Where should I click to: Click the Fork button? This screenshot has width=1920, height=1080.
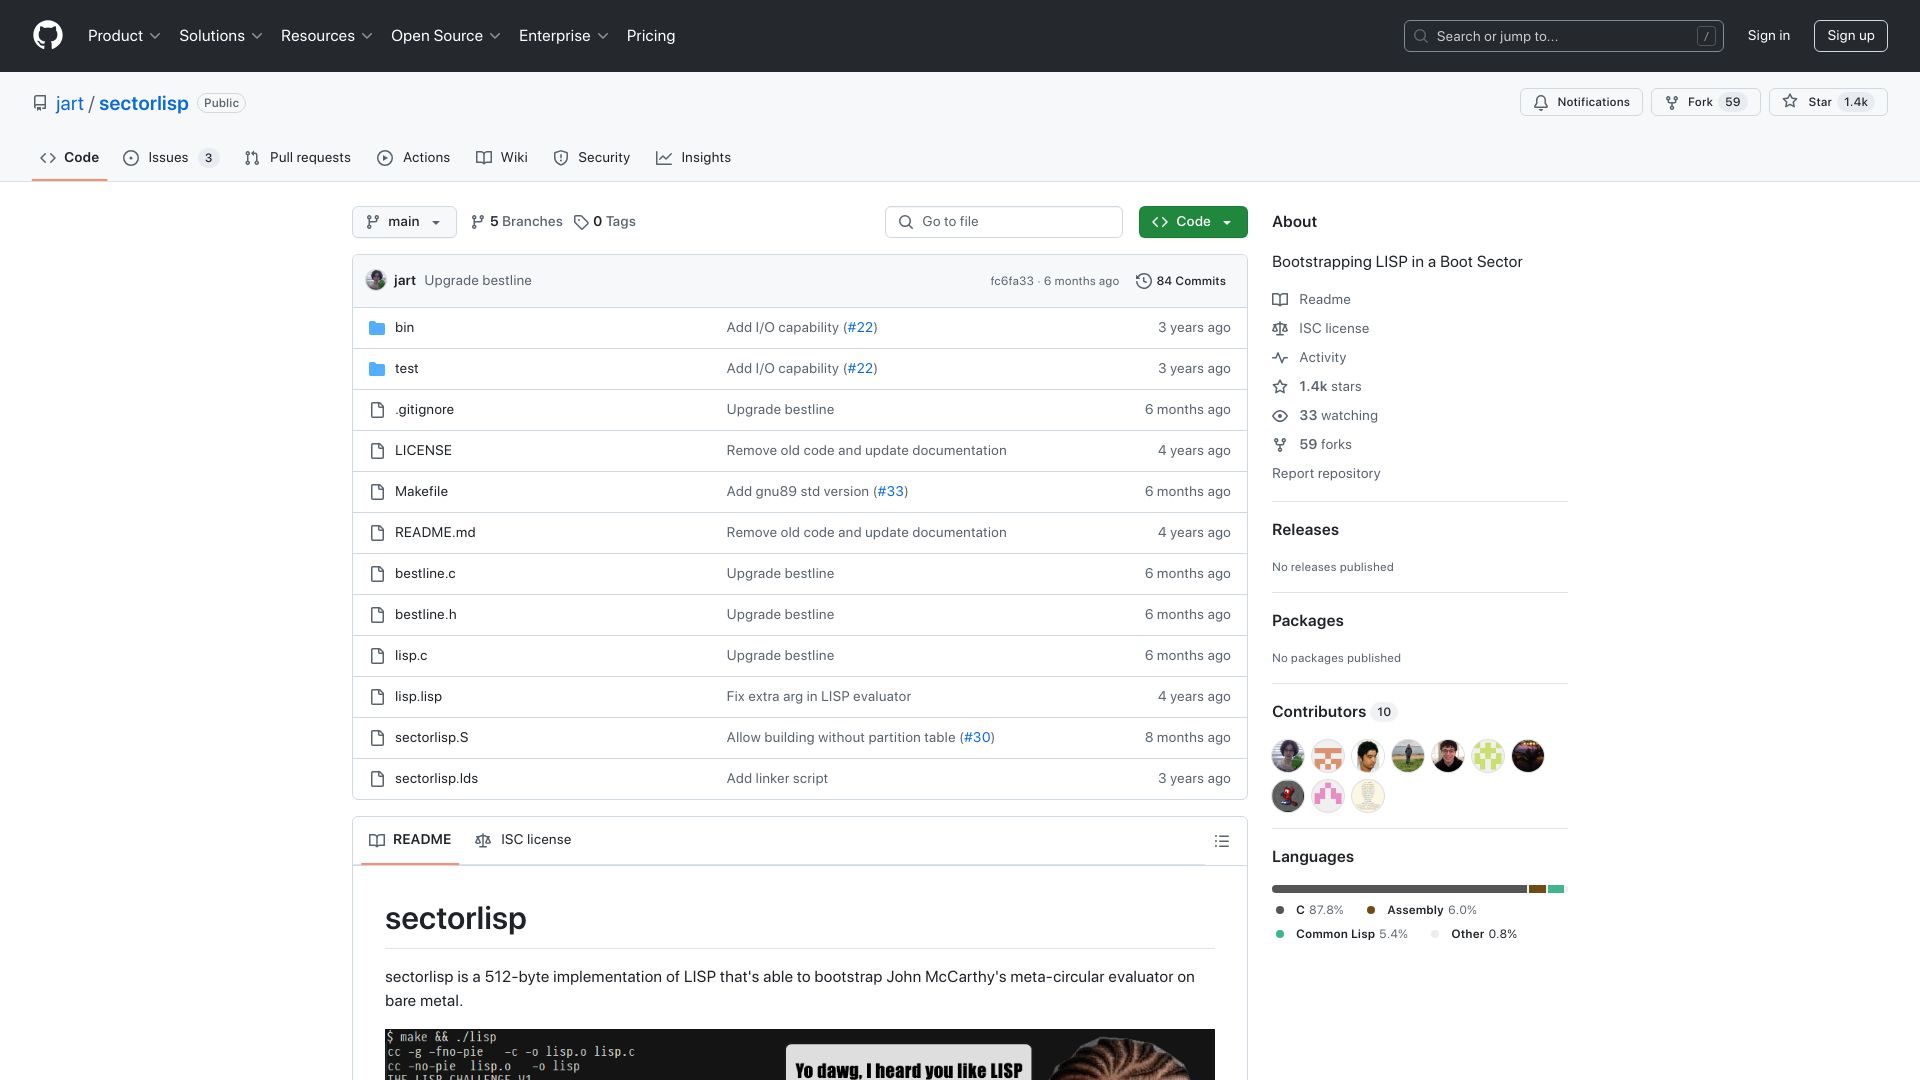[1705, 102]
